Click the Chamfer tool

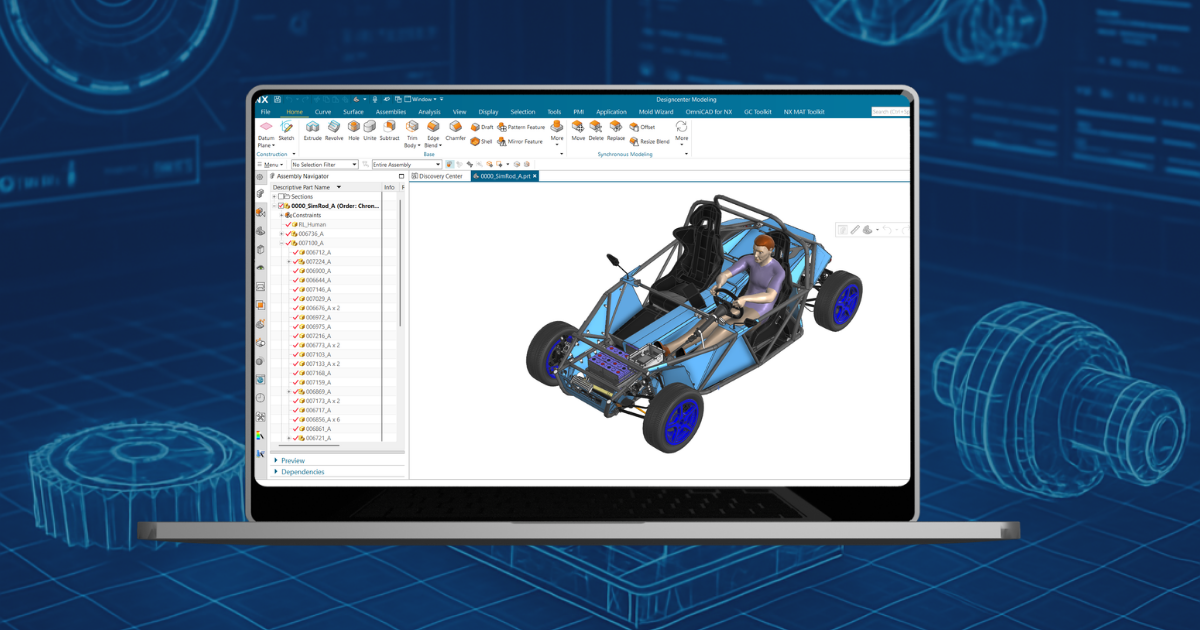pos(455,131)
